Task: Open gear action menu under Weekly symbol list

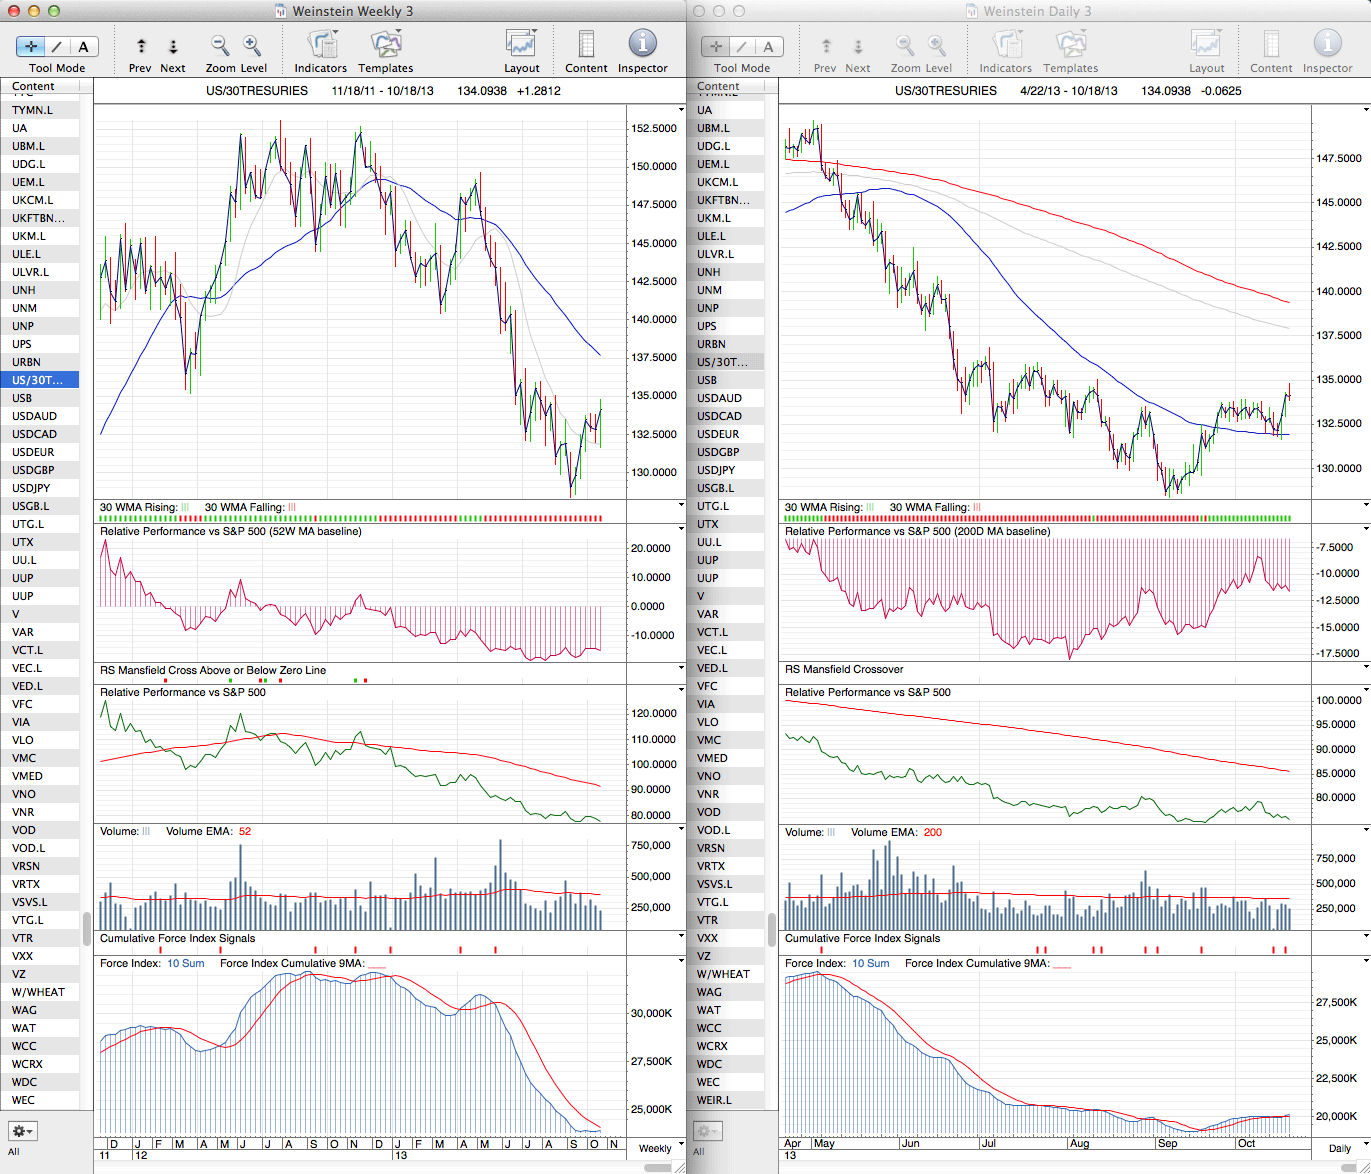Action: click(22, 1131)
